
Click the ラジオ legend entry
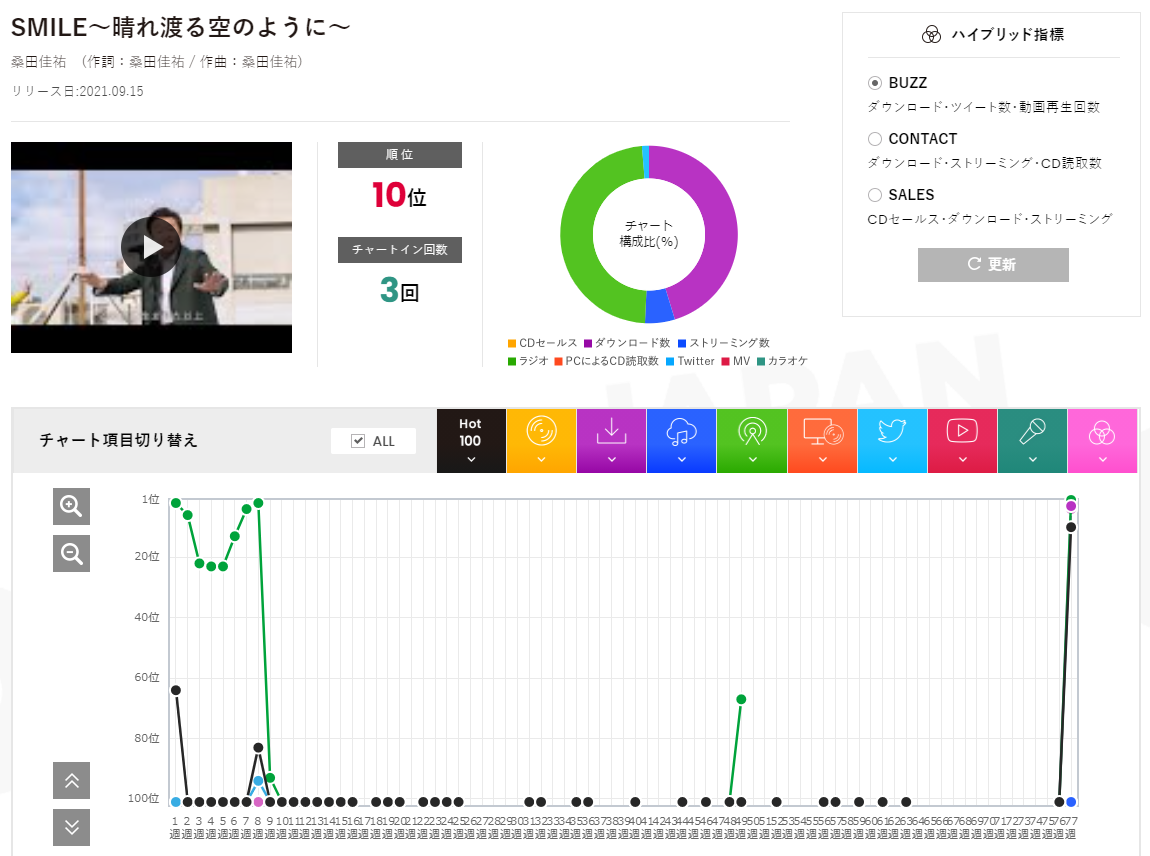pyautogui.click(x=528, y=362)
